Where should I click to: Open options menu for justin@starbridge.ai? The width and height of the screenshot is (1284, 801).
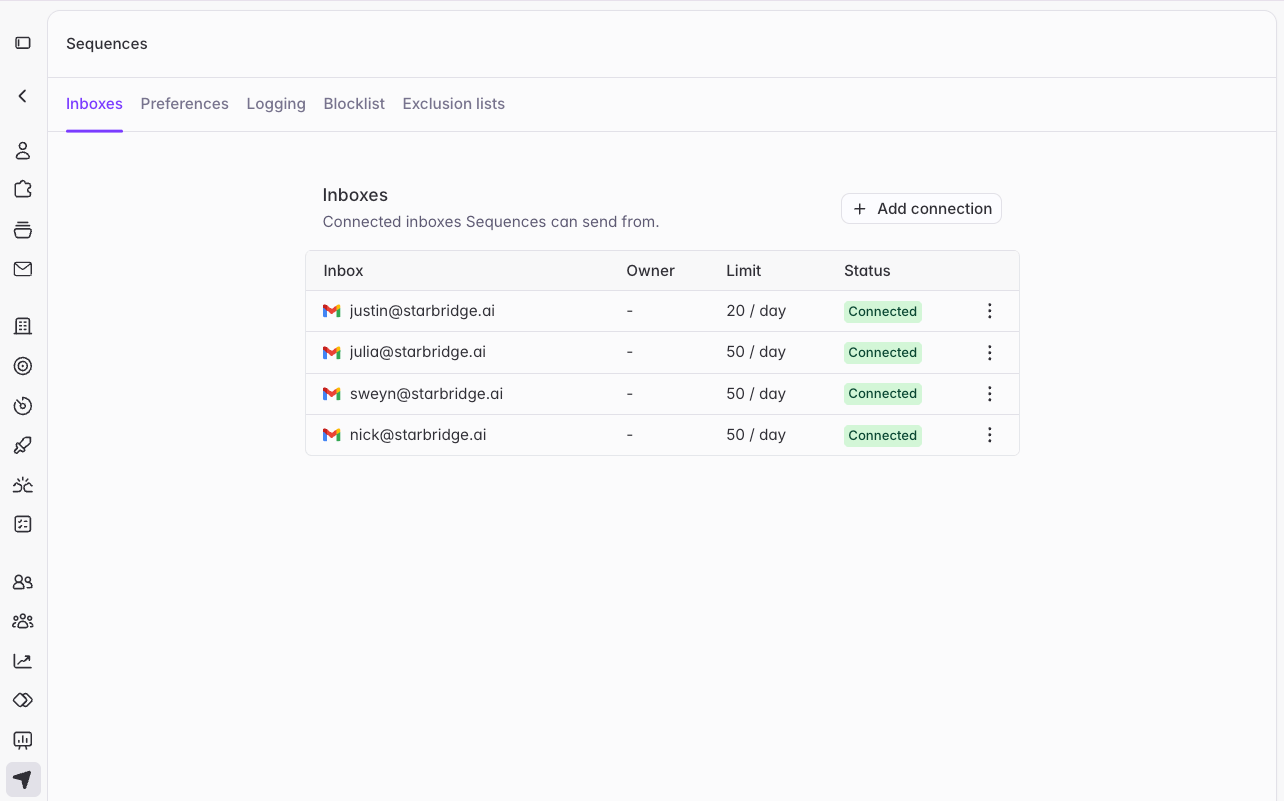[x=990, y=311]
